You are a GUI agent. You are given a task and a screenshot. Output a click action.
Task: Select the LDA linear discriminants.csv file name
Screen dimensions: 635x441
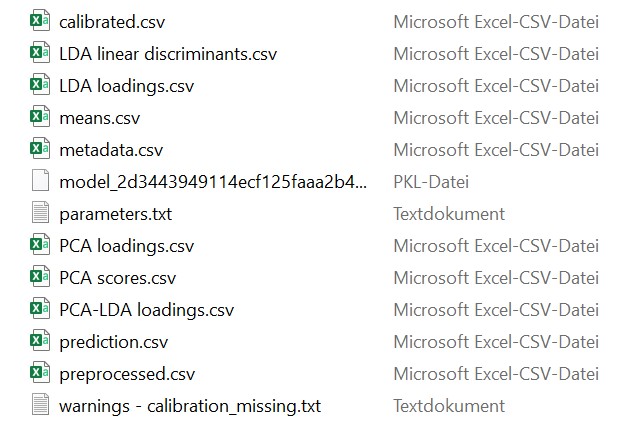click(x=168, y=54)
